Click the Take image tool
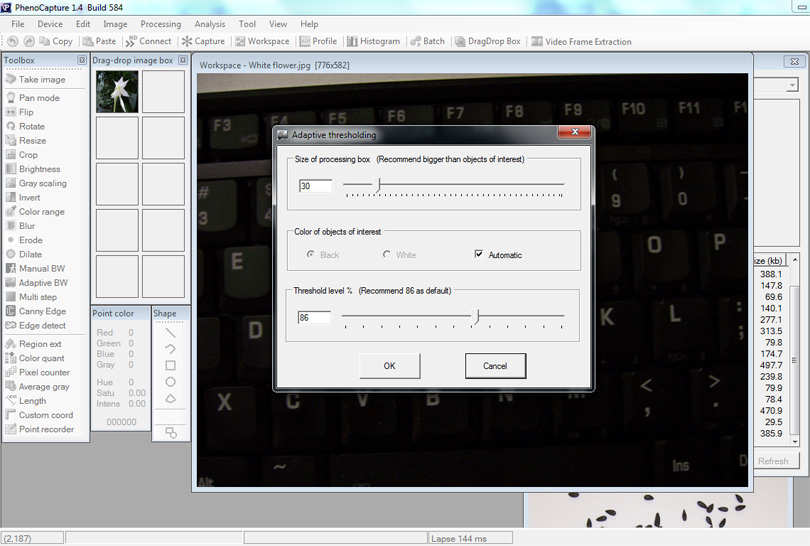 pos(41,79)
